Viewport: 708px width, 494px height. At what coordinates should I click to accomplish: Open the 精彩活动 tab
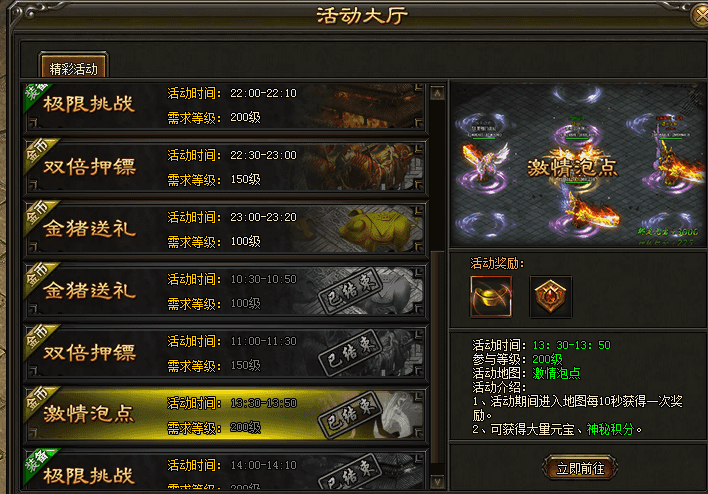point(73,66)
